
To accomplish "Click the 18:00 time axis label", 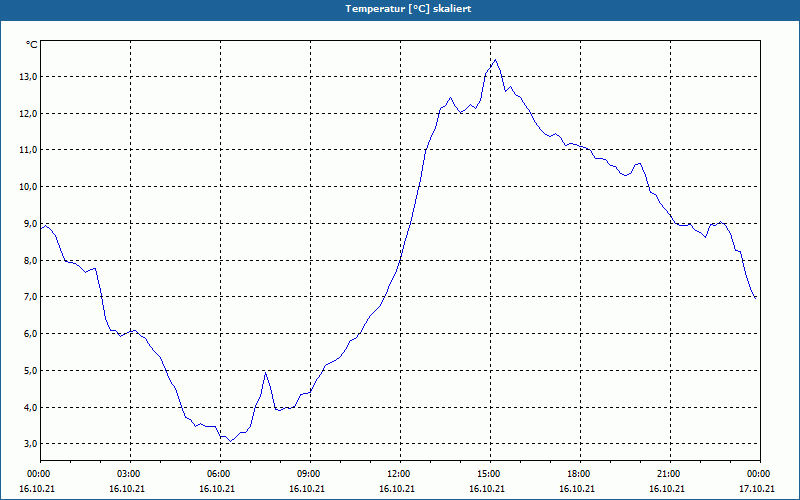I will pyautogui.click(x=580, y=474).
